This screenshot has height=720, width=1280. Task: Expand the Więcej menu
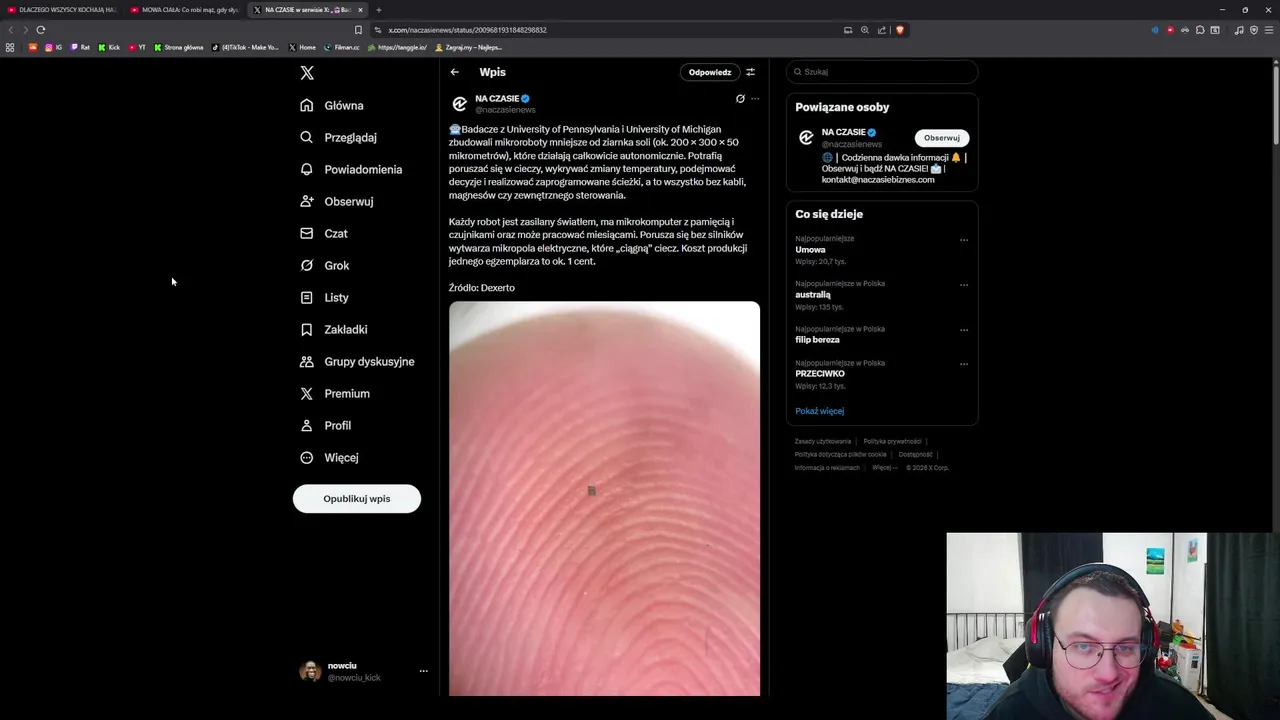point(329,457)
